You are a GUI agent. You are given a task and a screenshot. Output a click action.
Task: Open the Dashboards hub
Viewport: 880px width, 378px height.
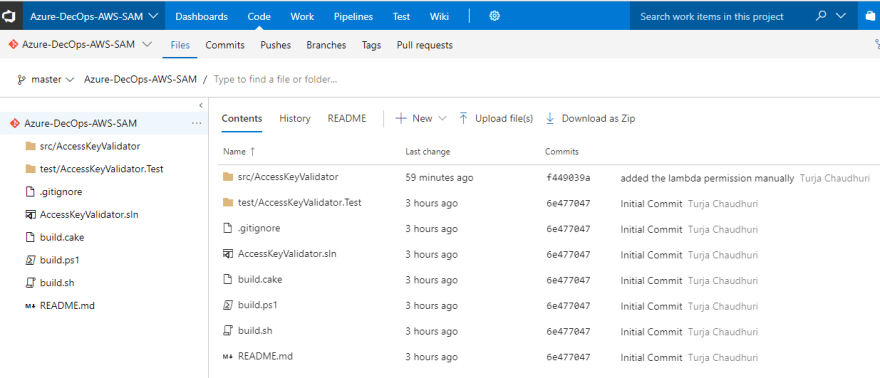[x=201, y=16]
